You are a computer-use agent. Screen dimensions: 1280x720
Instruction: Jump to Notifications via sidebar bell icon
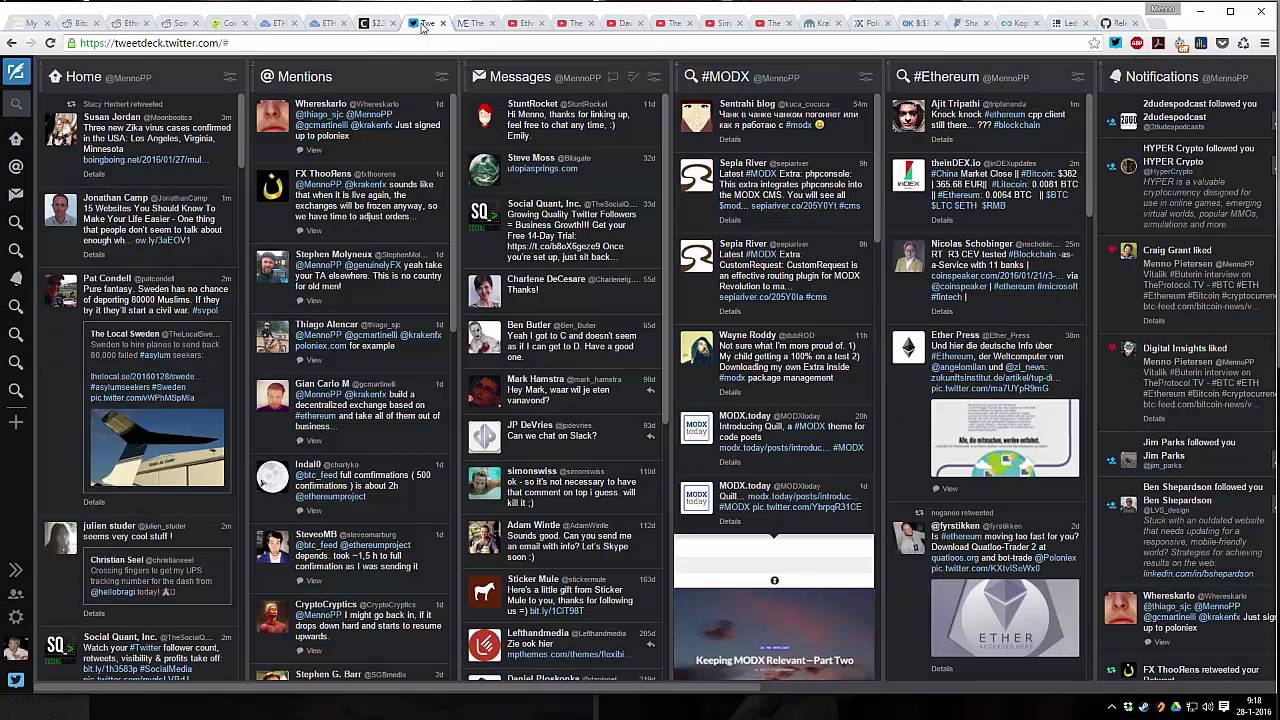[x=15, y=279]
